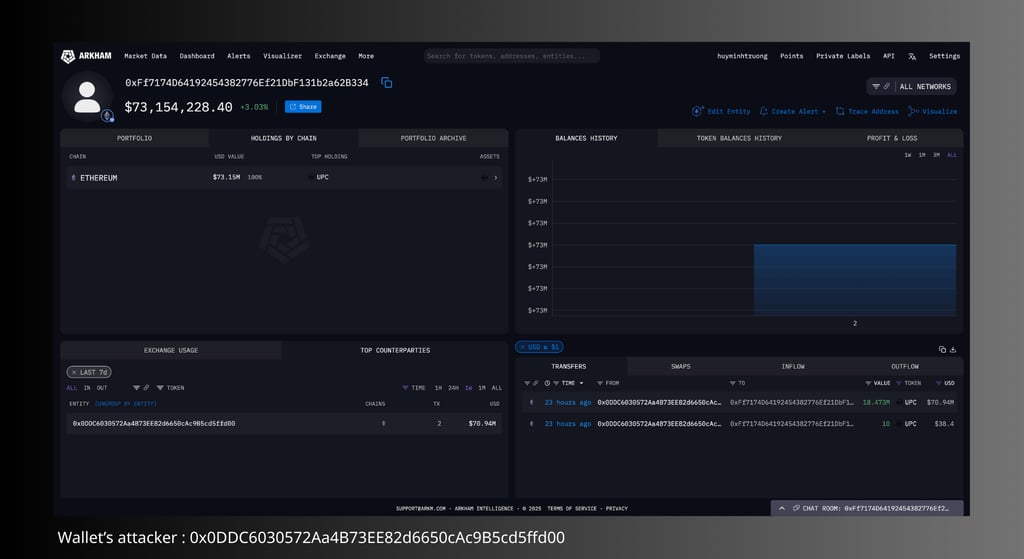1024x559 pixels.
Task: Switch to the Swaps tab
Action: click(680, 366)
